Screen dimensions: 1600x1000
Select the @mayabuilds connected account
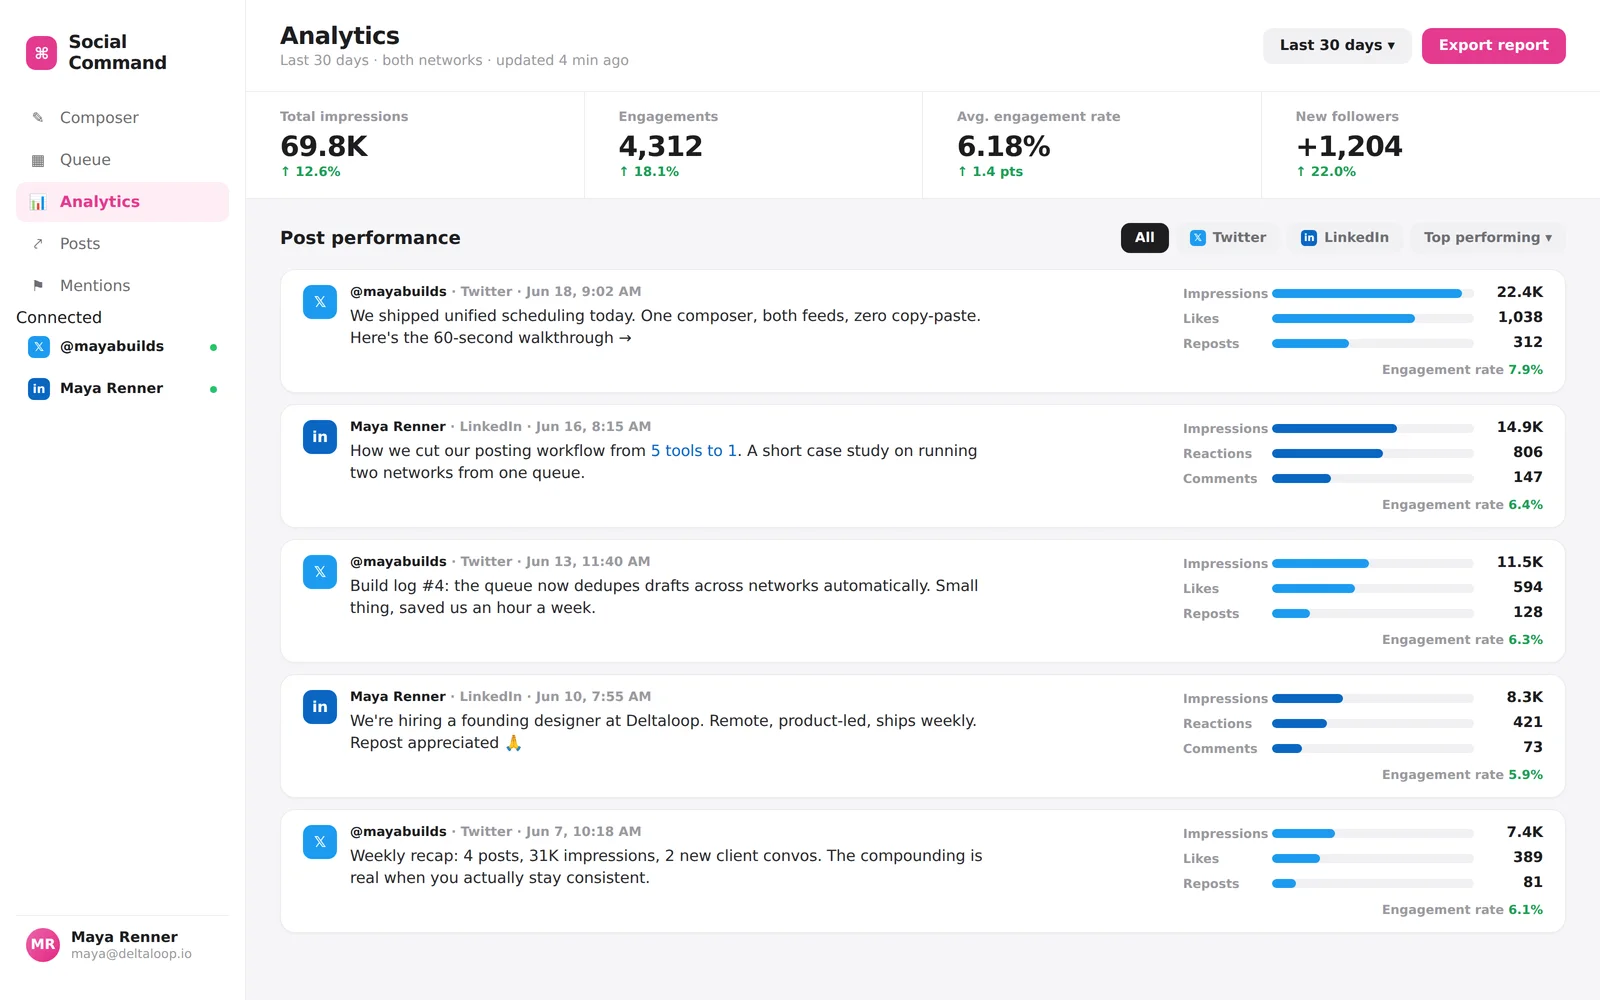pos(122,347)
